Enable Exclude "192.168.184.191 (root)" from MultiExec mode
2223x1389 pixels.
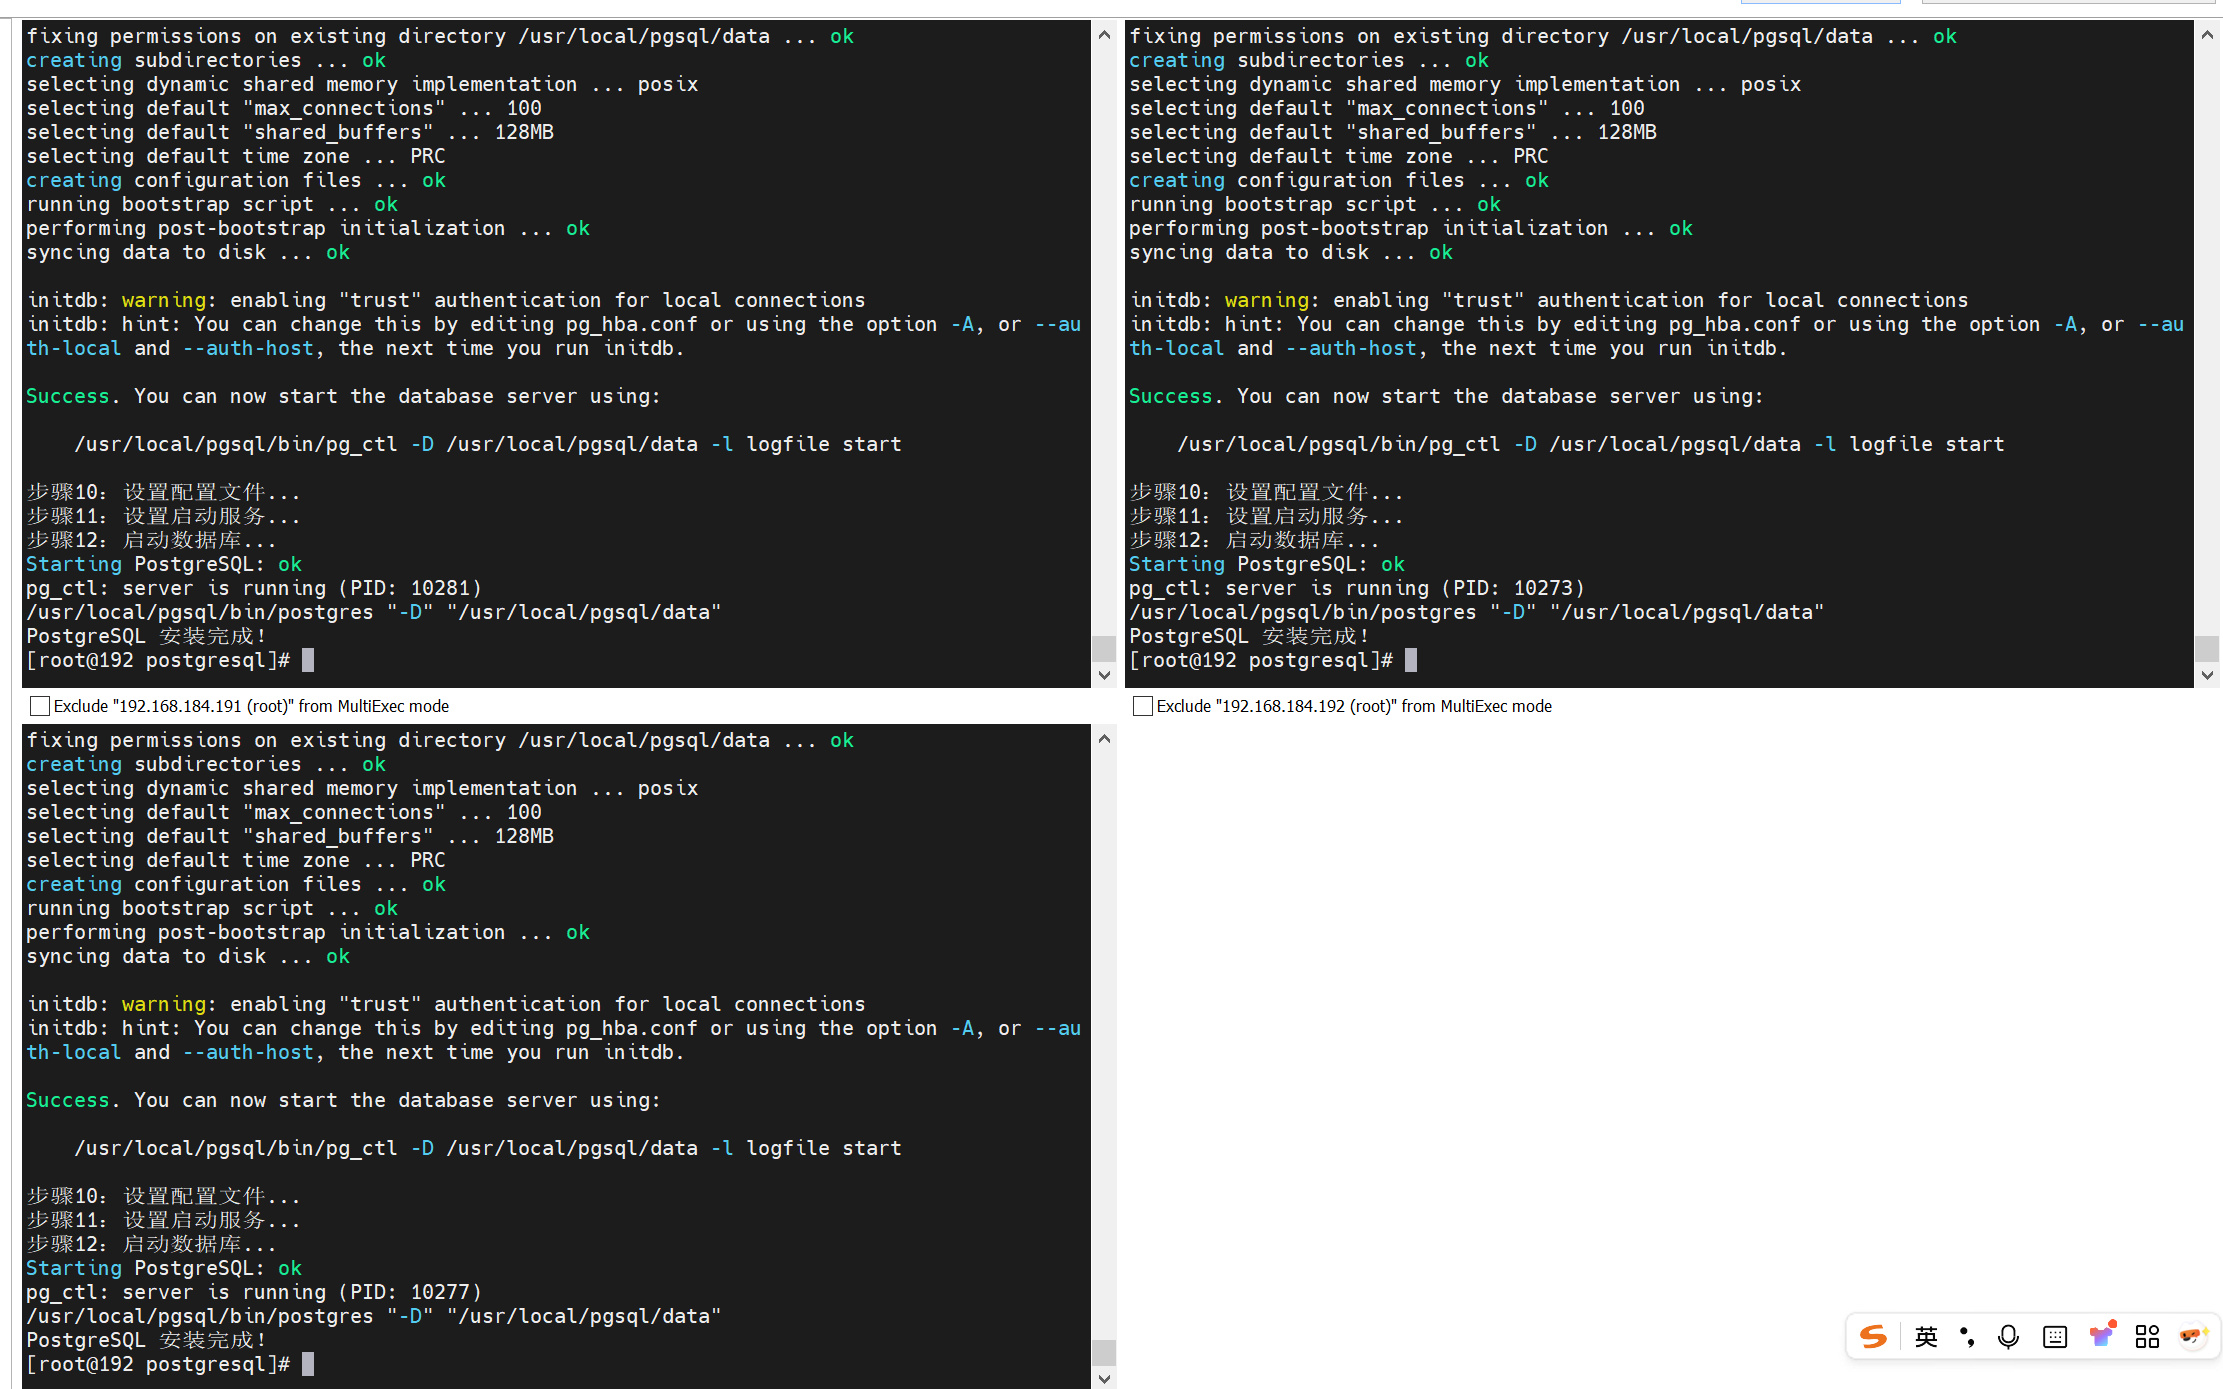pos(40,705)
